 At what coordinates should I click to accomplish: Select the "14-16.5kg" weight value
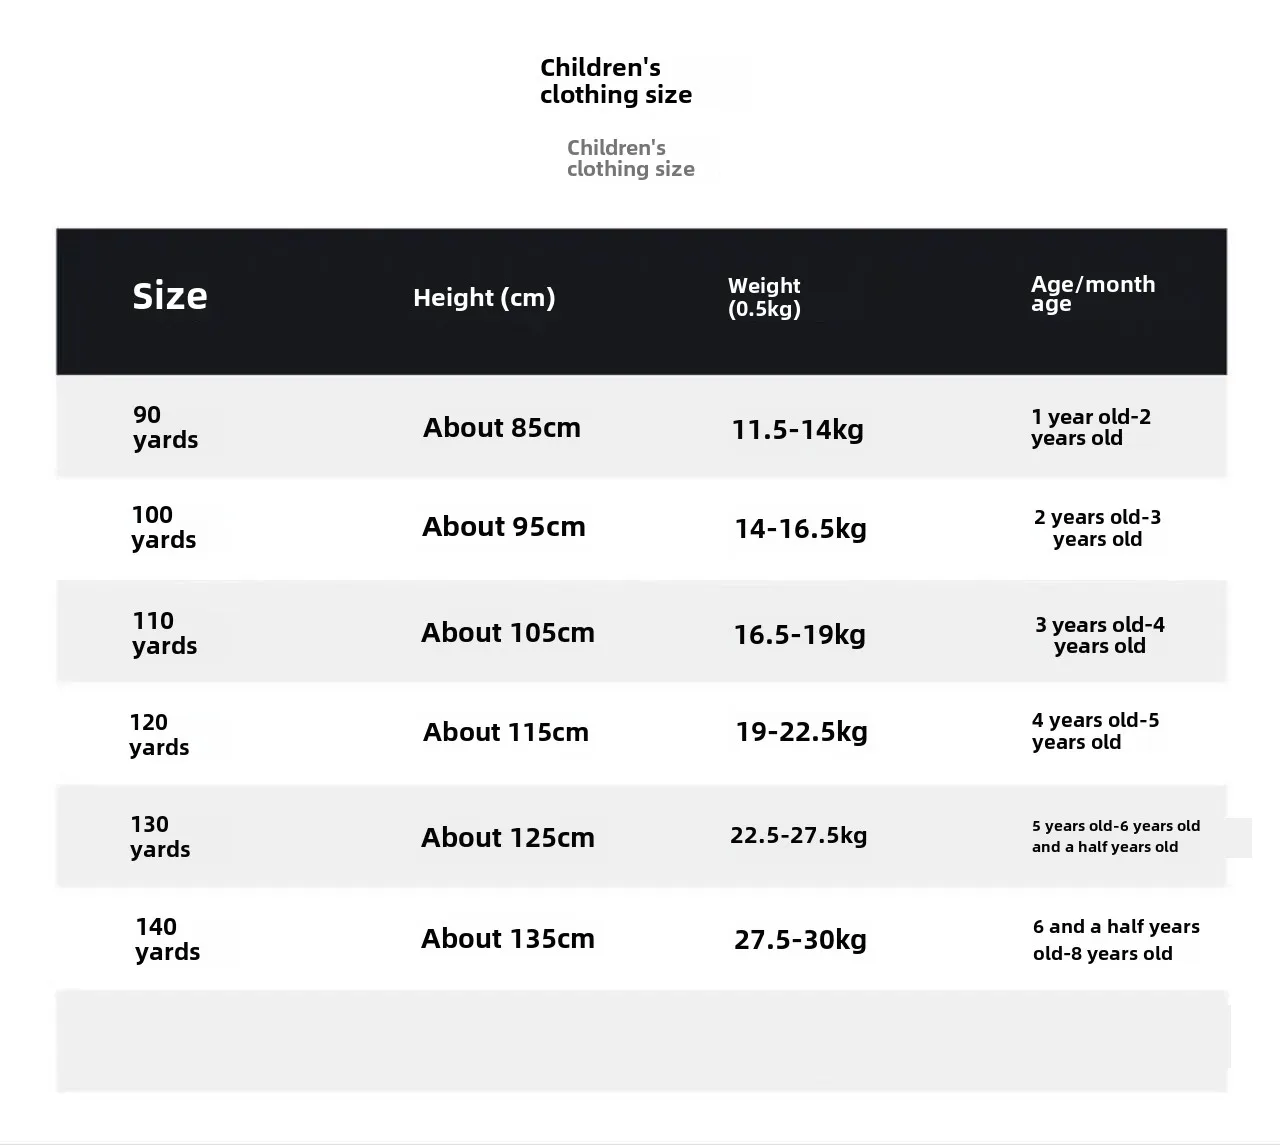click(800, 529)
